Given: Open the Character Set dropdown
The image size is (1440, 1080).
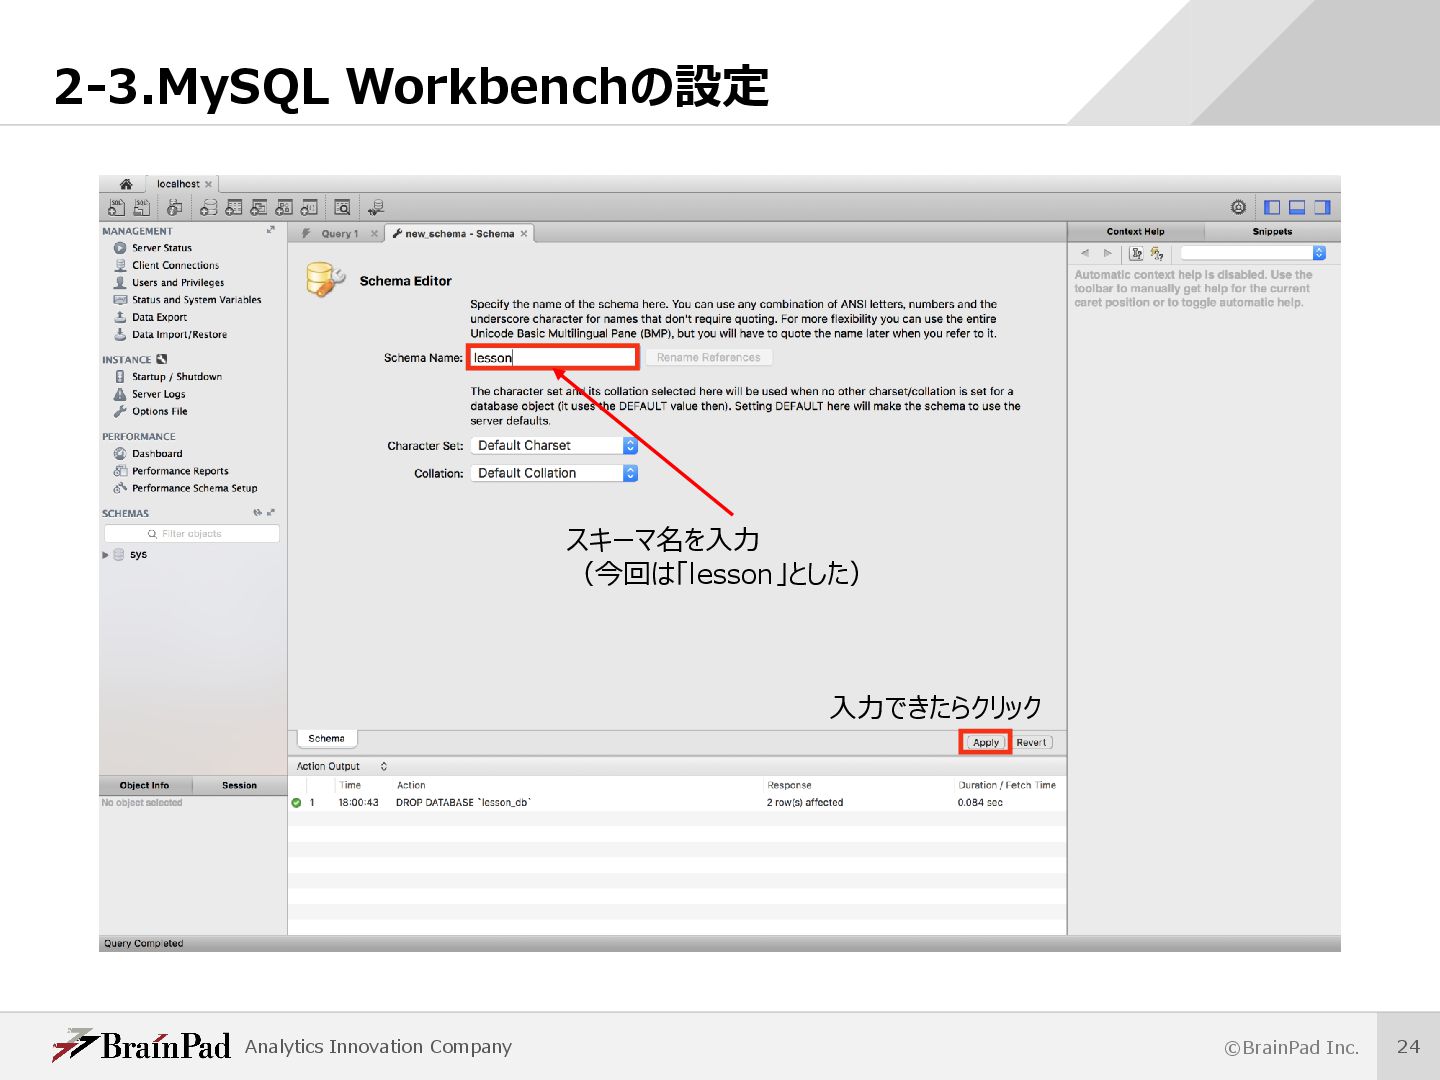Looking at the screenshot, I should click(554, 446).
